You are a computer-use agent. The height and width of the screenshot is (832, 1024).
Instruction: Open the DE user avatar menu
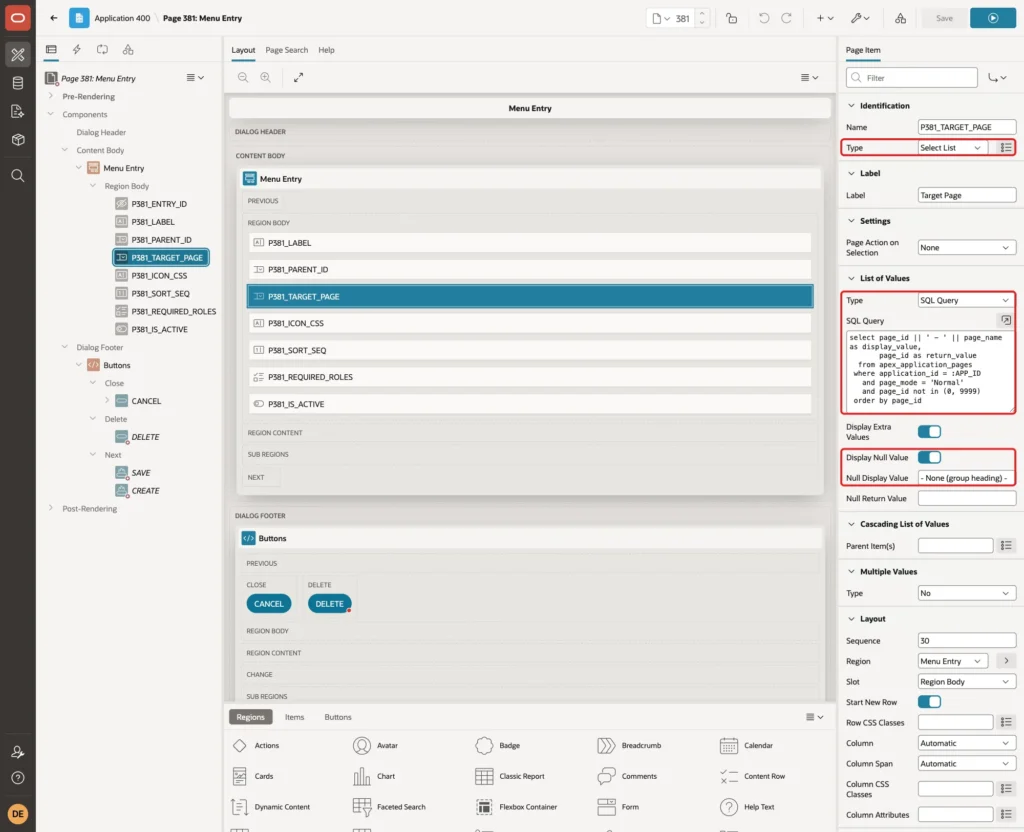click(18, 814)
